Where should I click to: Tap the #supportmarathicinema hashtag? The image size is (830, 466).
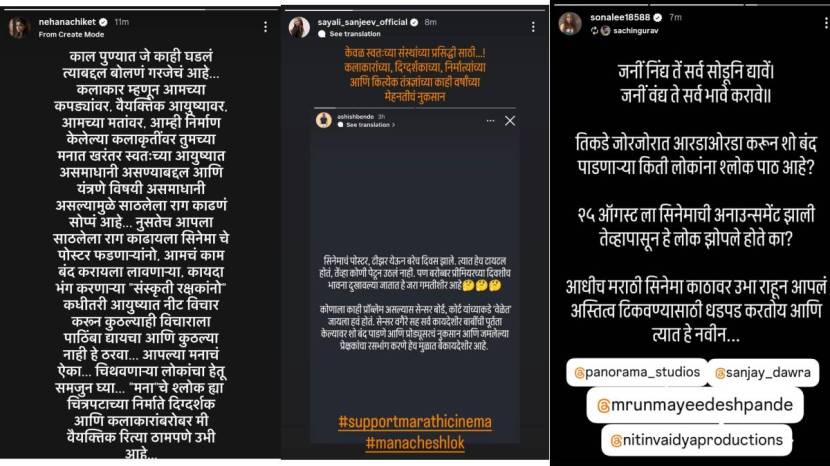tap(415, 422)
